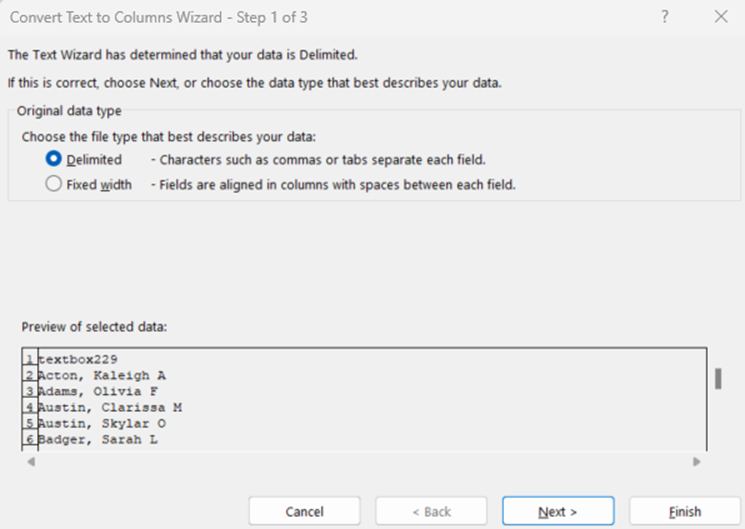This screenshot has width=745, height=529.
Task: Click the Delimited option label text
Action: pyautogui.click(x=94, y=160)
